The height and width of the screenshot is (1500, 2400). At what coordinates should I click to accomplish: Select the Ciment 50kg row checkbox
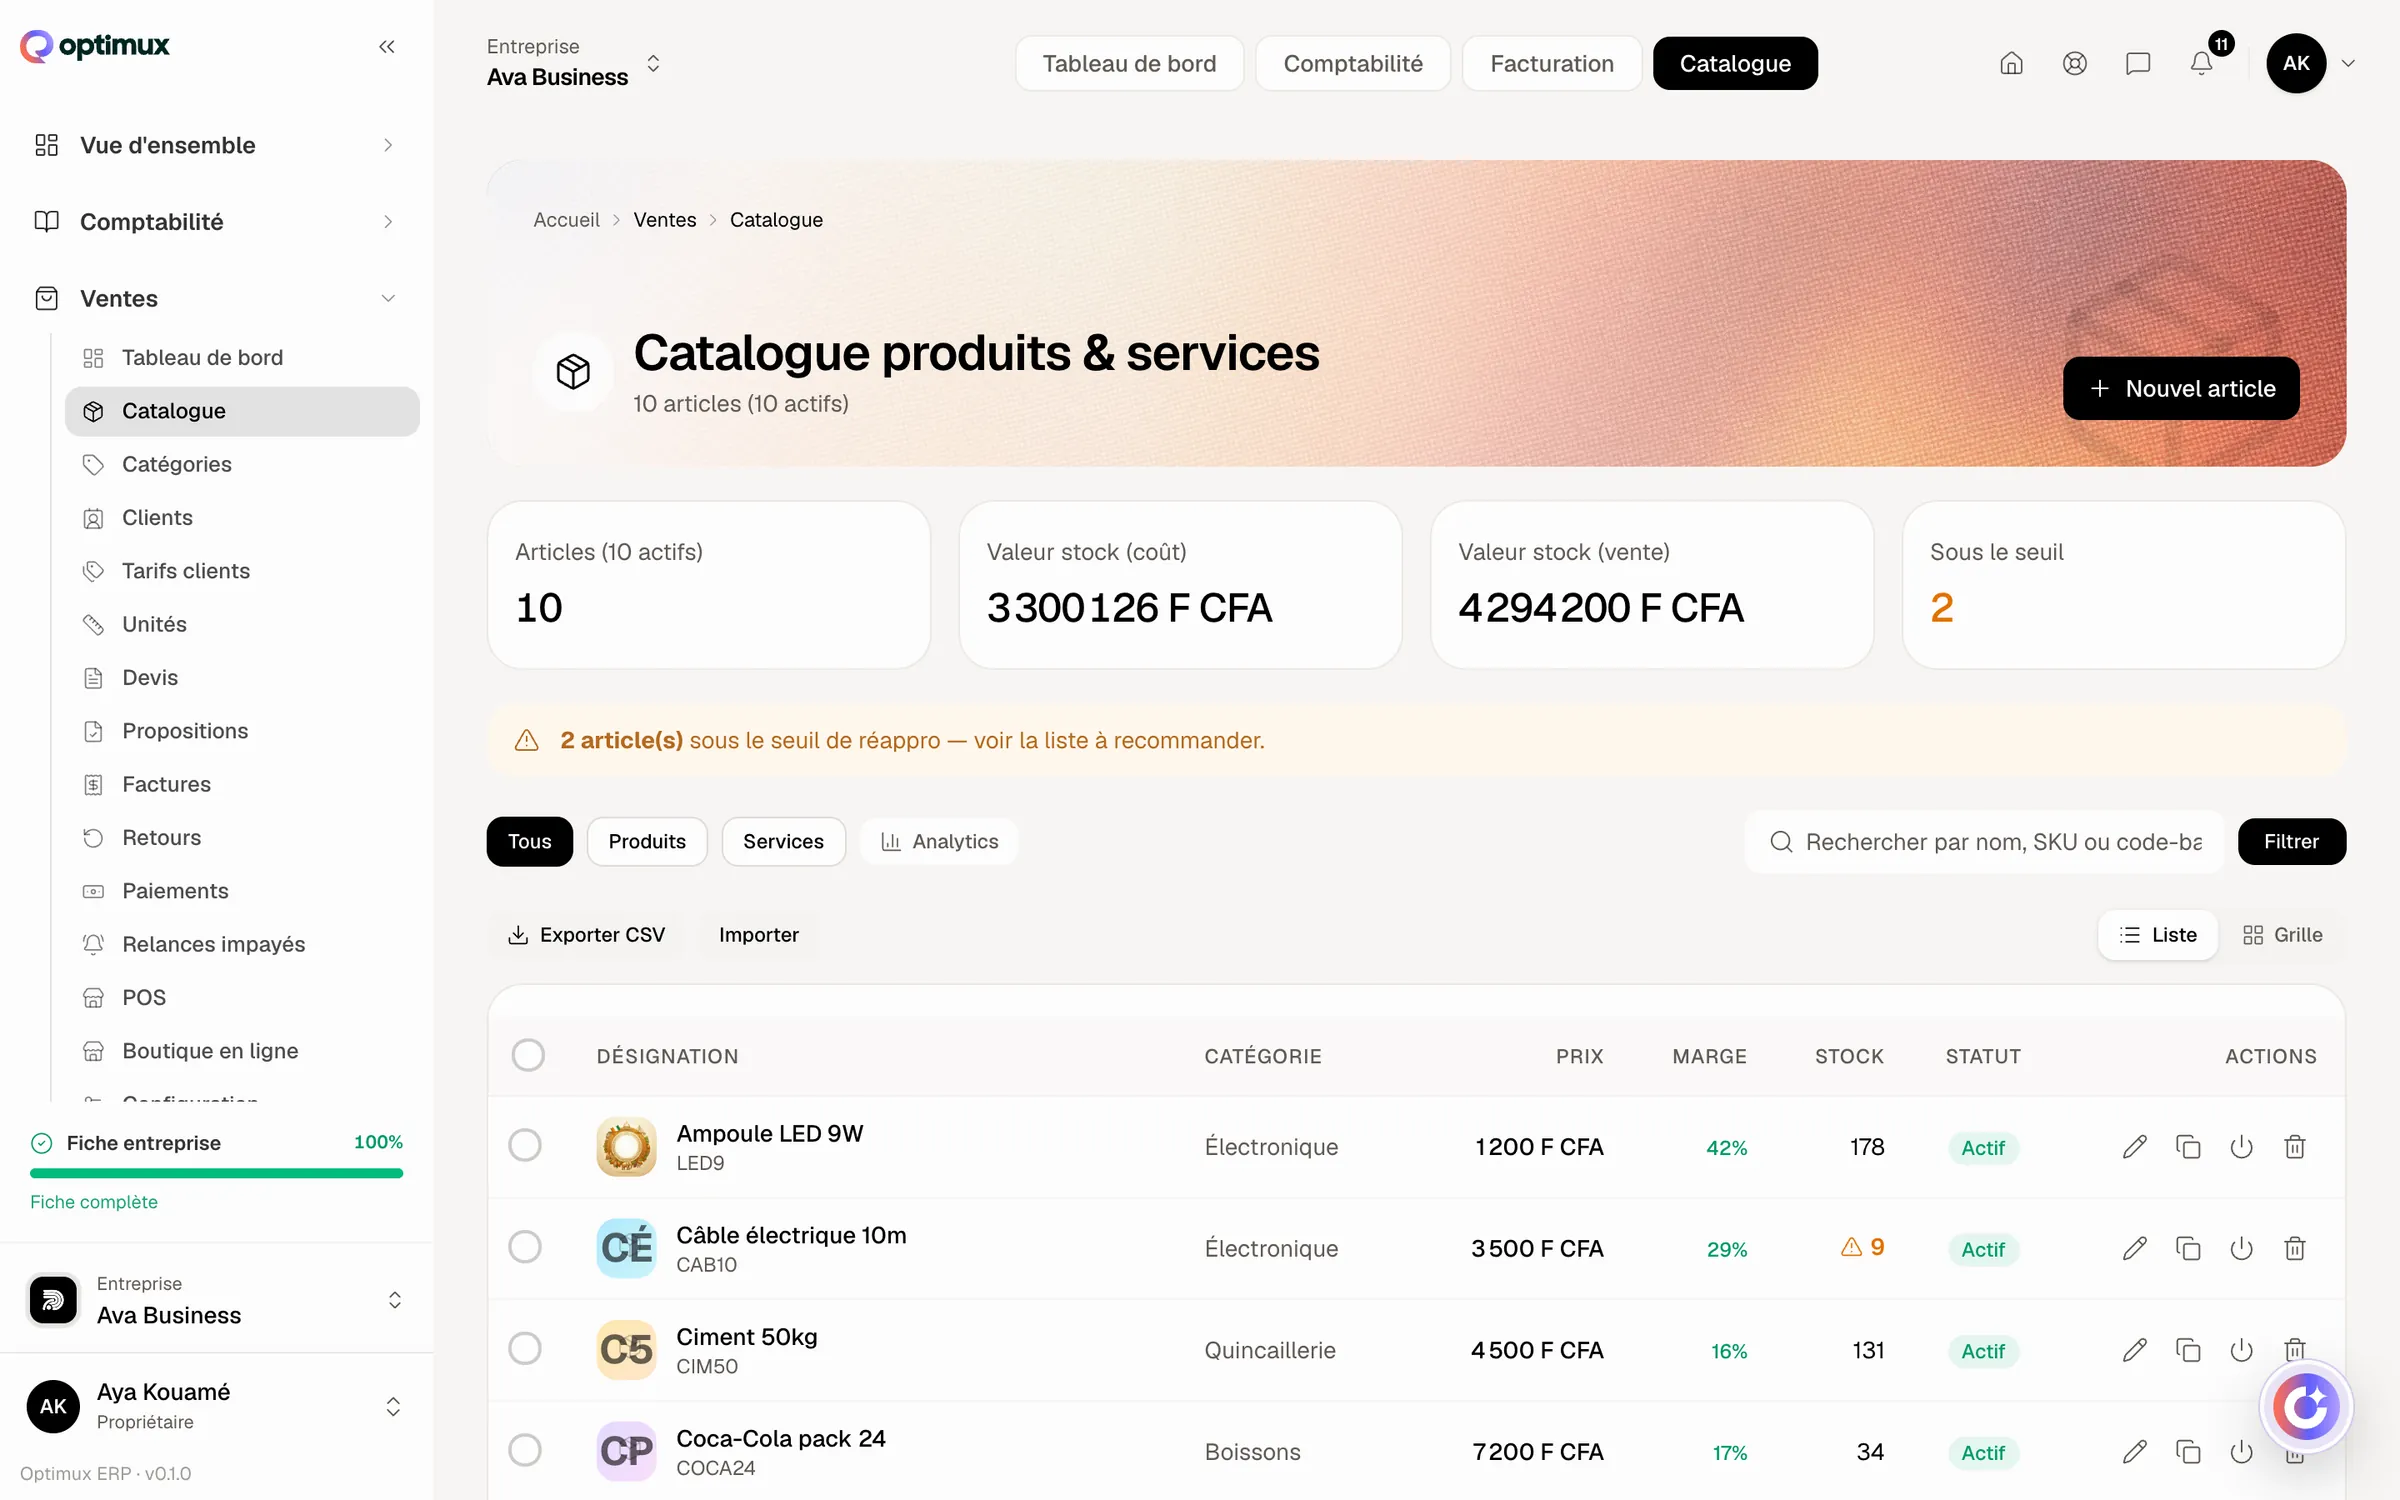(525, 1349)
